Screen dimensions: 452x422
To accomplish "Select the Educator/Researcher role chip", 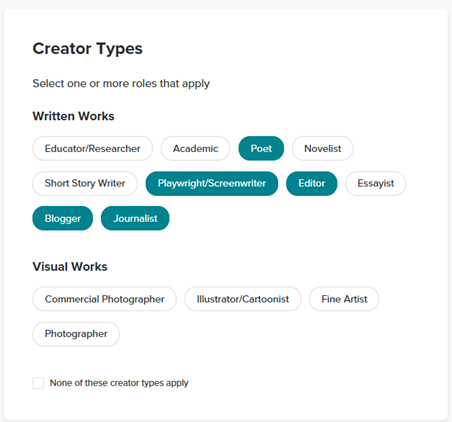I will point(92,148).
